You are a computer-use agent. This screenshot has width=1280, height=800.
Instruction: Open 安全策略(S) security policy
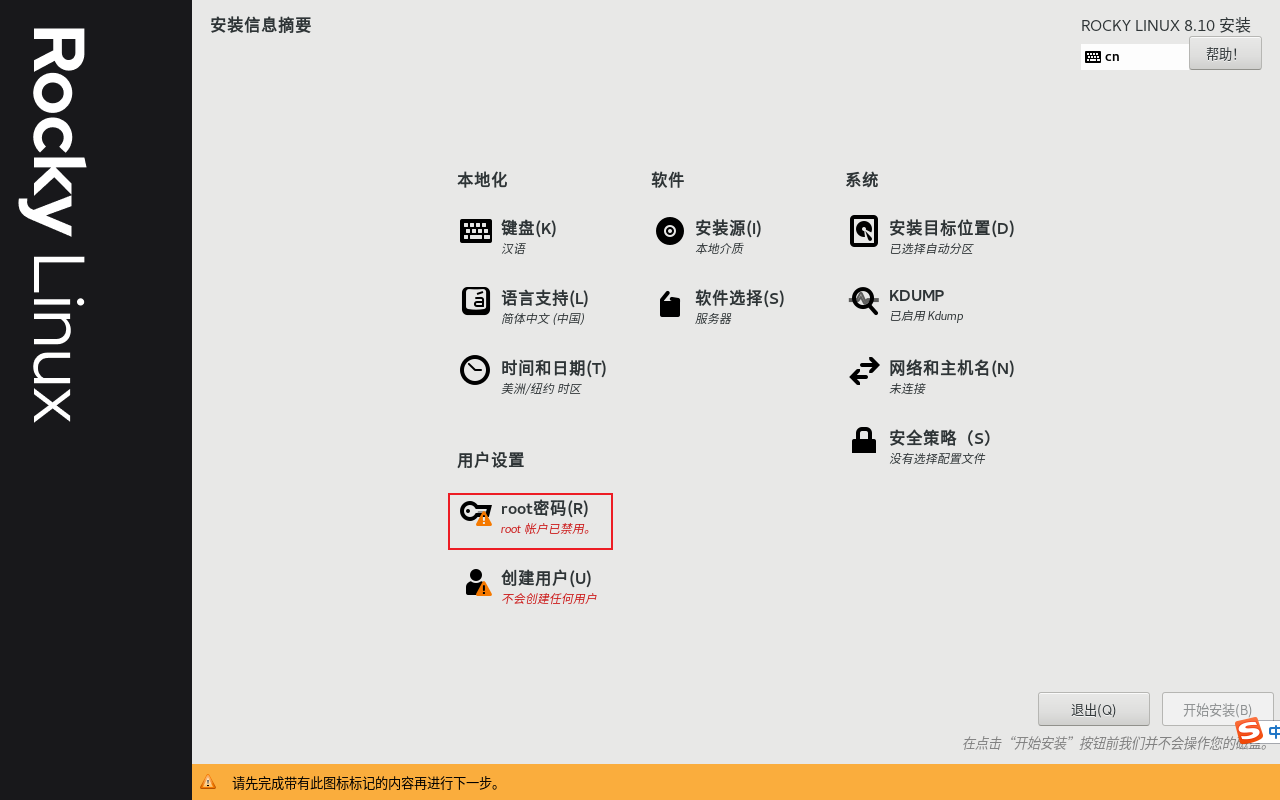940,438
